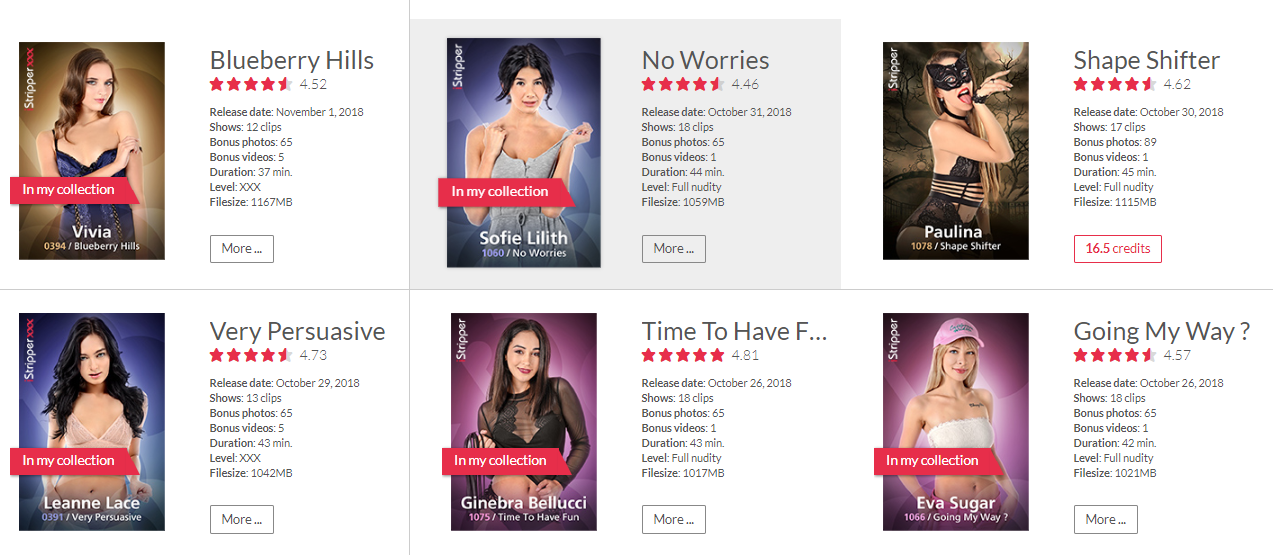Click the five-star rating for Time To Have Fun
1288x555 pixels.
(x=682, y=355)
